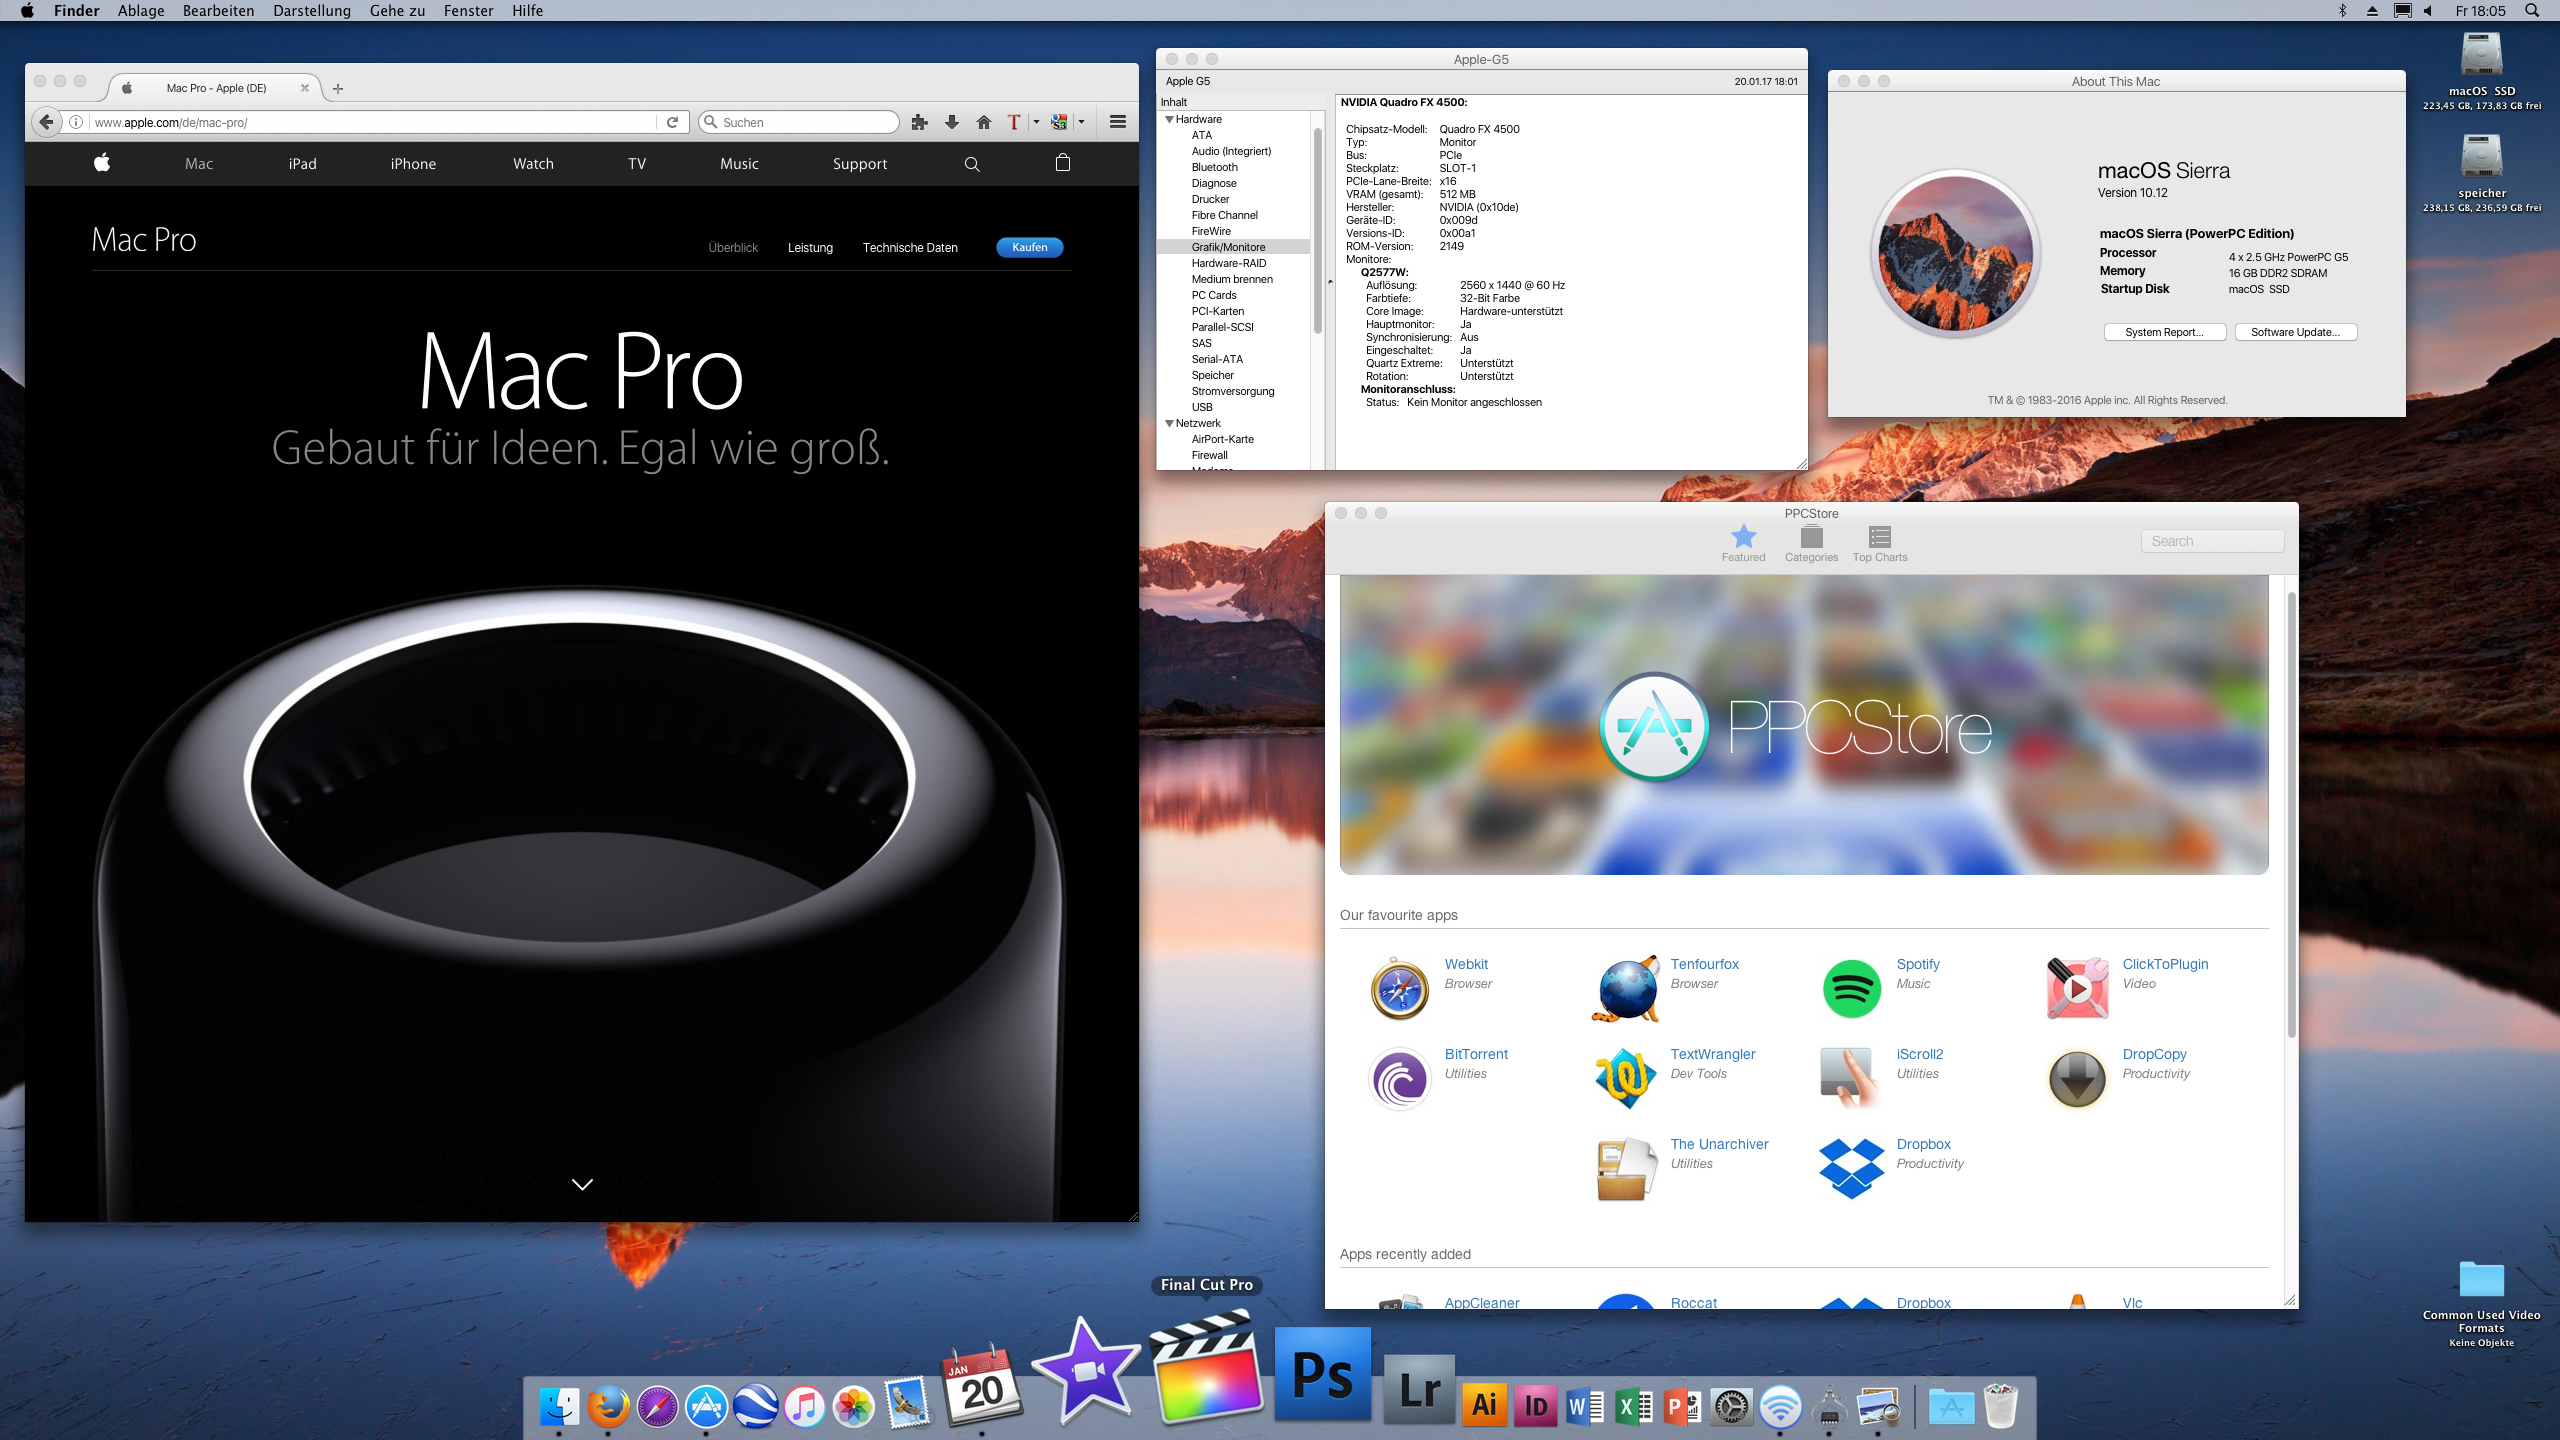Image resolution: width=2560 pixels, height=1440 pixels.
Task: Select PCI-Karten in hardware list
Action: (1217, 311)
